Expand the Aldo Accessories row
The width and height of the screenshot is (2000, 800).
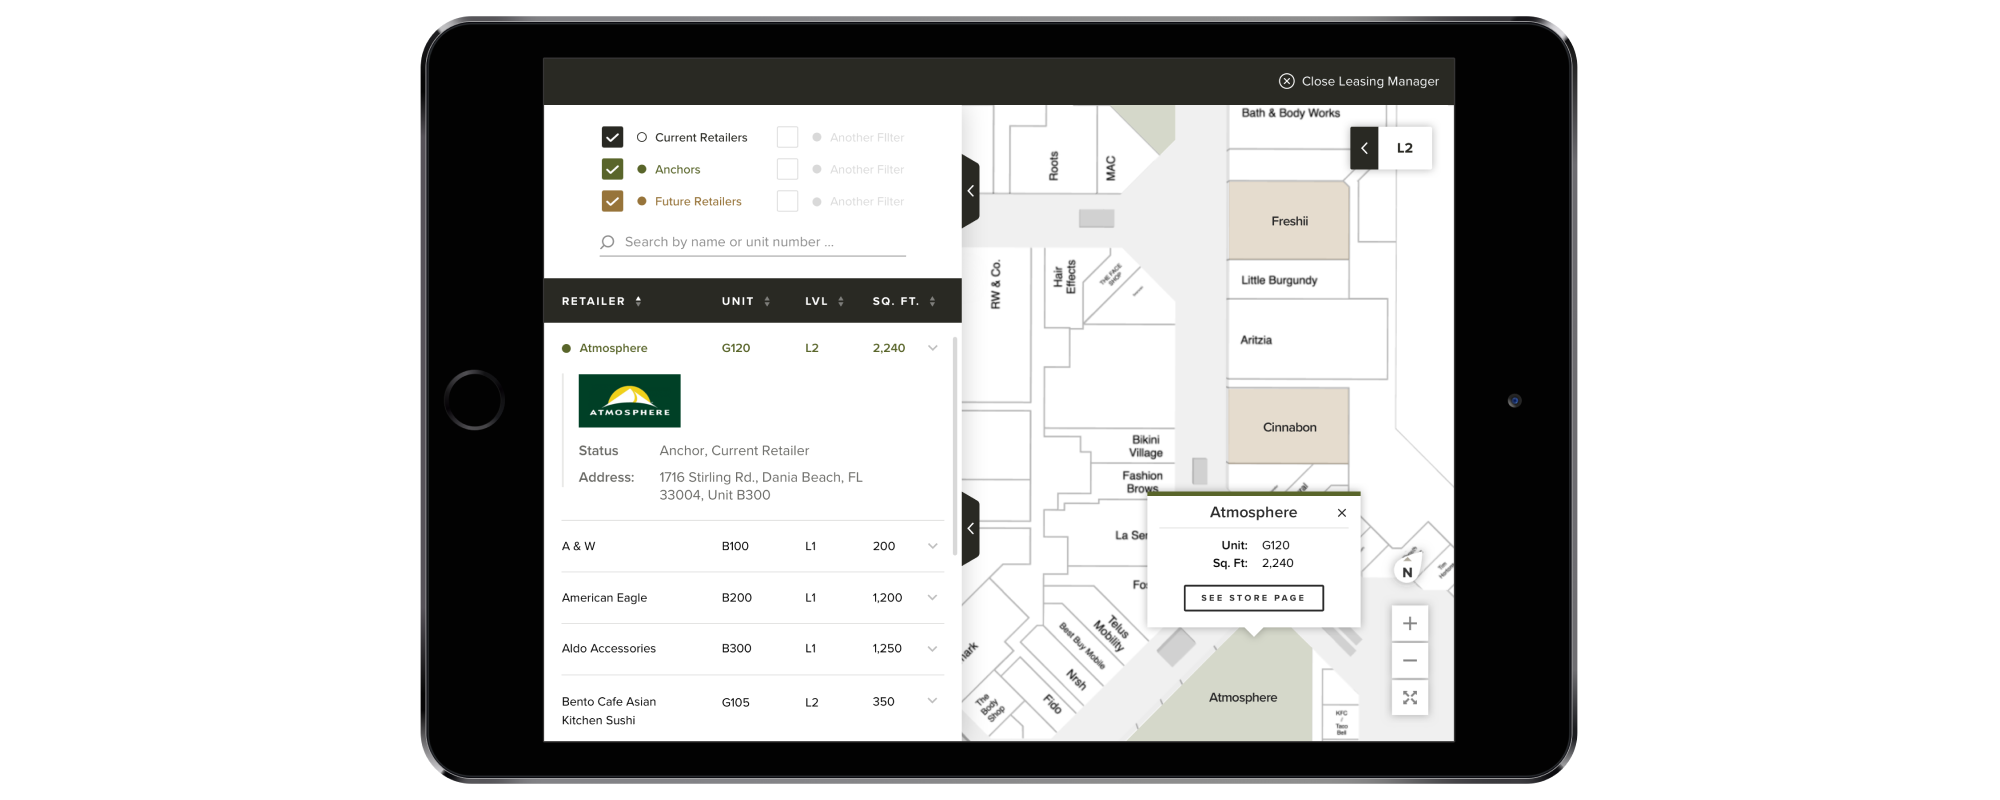(x=933, y=649)
